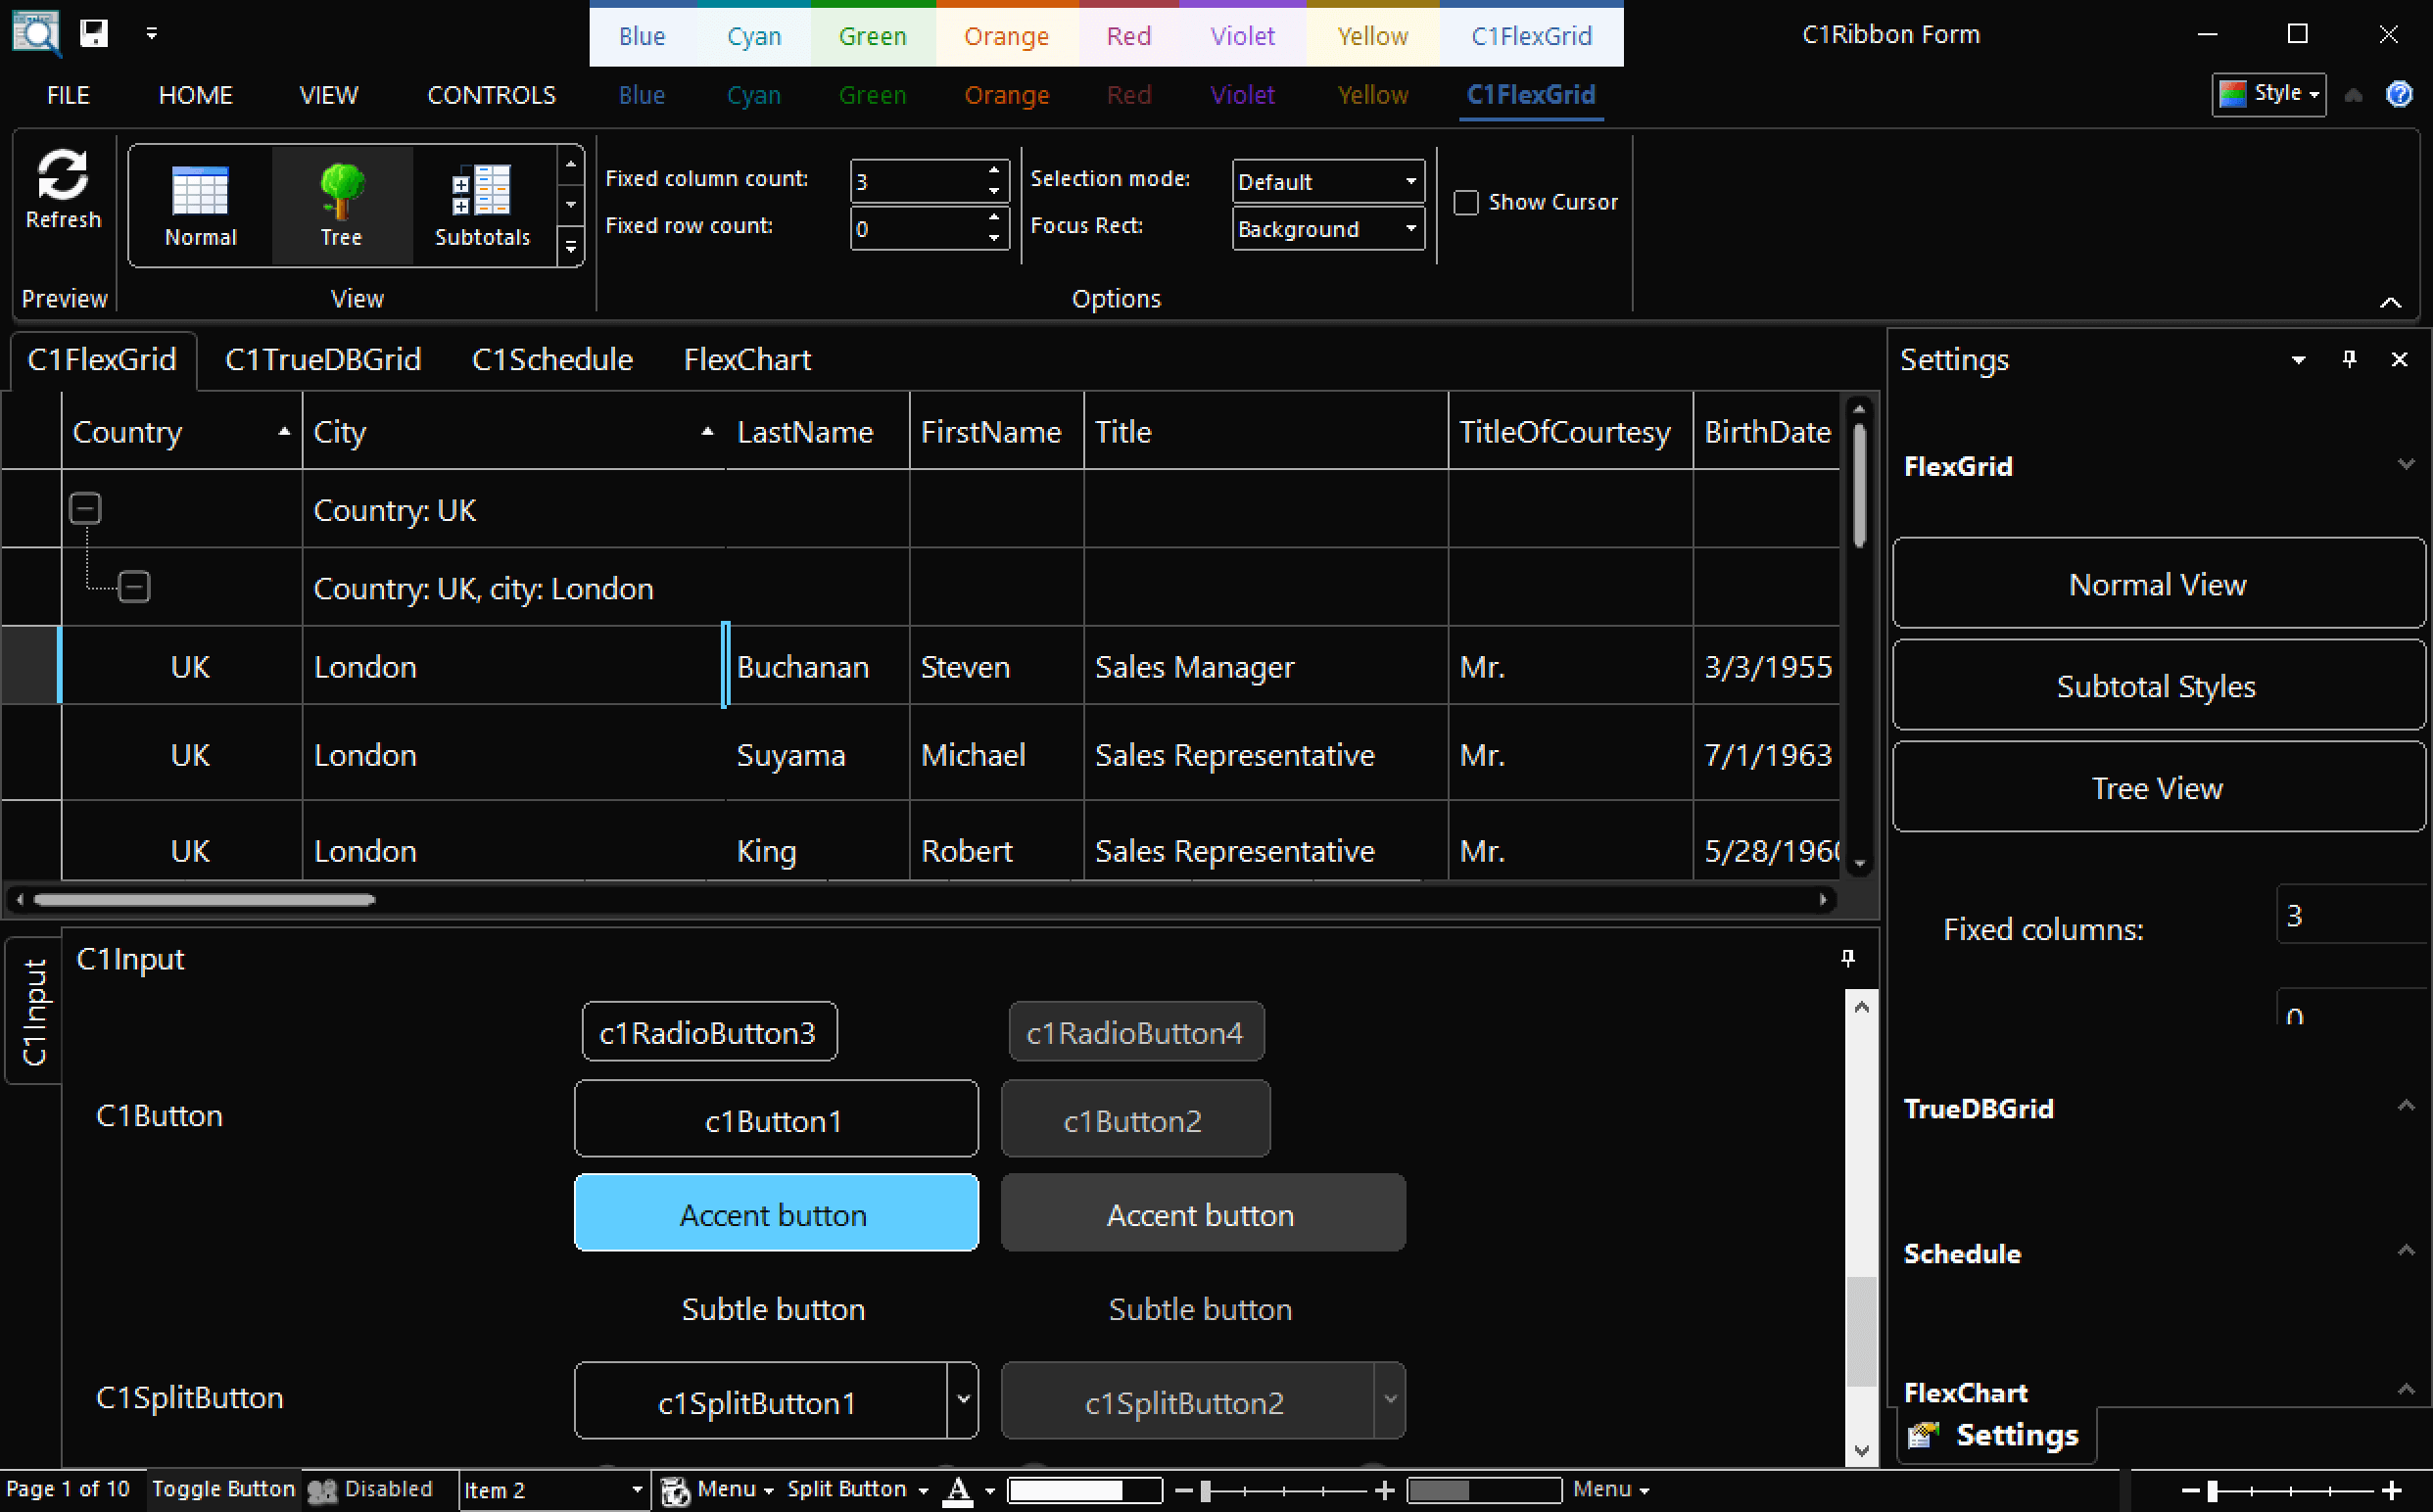Click the left track slider in status bar

pyautogui.click(x=1284, y=1491)
